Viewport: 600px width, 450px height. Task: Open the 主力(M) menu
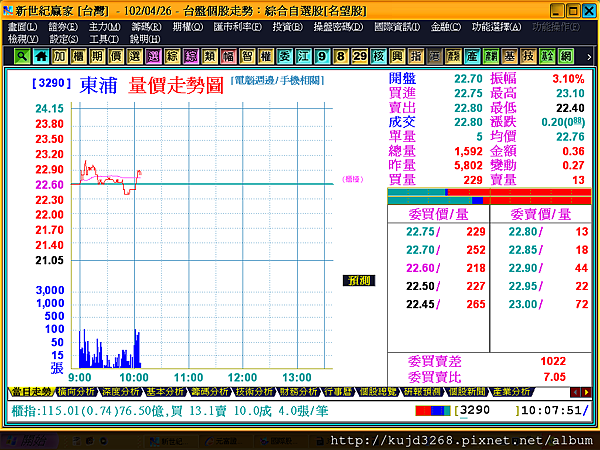104,27
